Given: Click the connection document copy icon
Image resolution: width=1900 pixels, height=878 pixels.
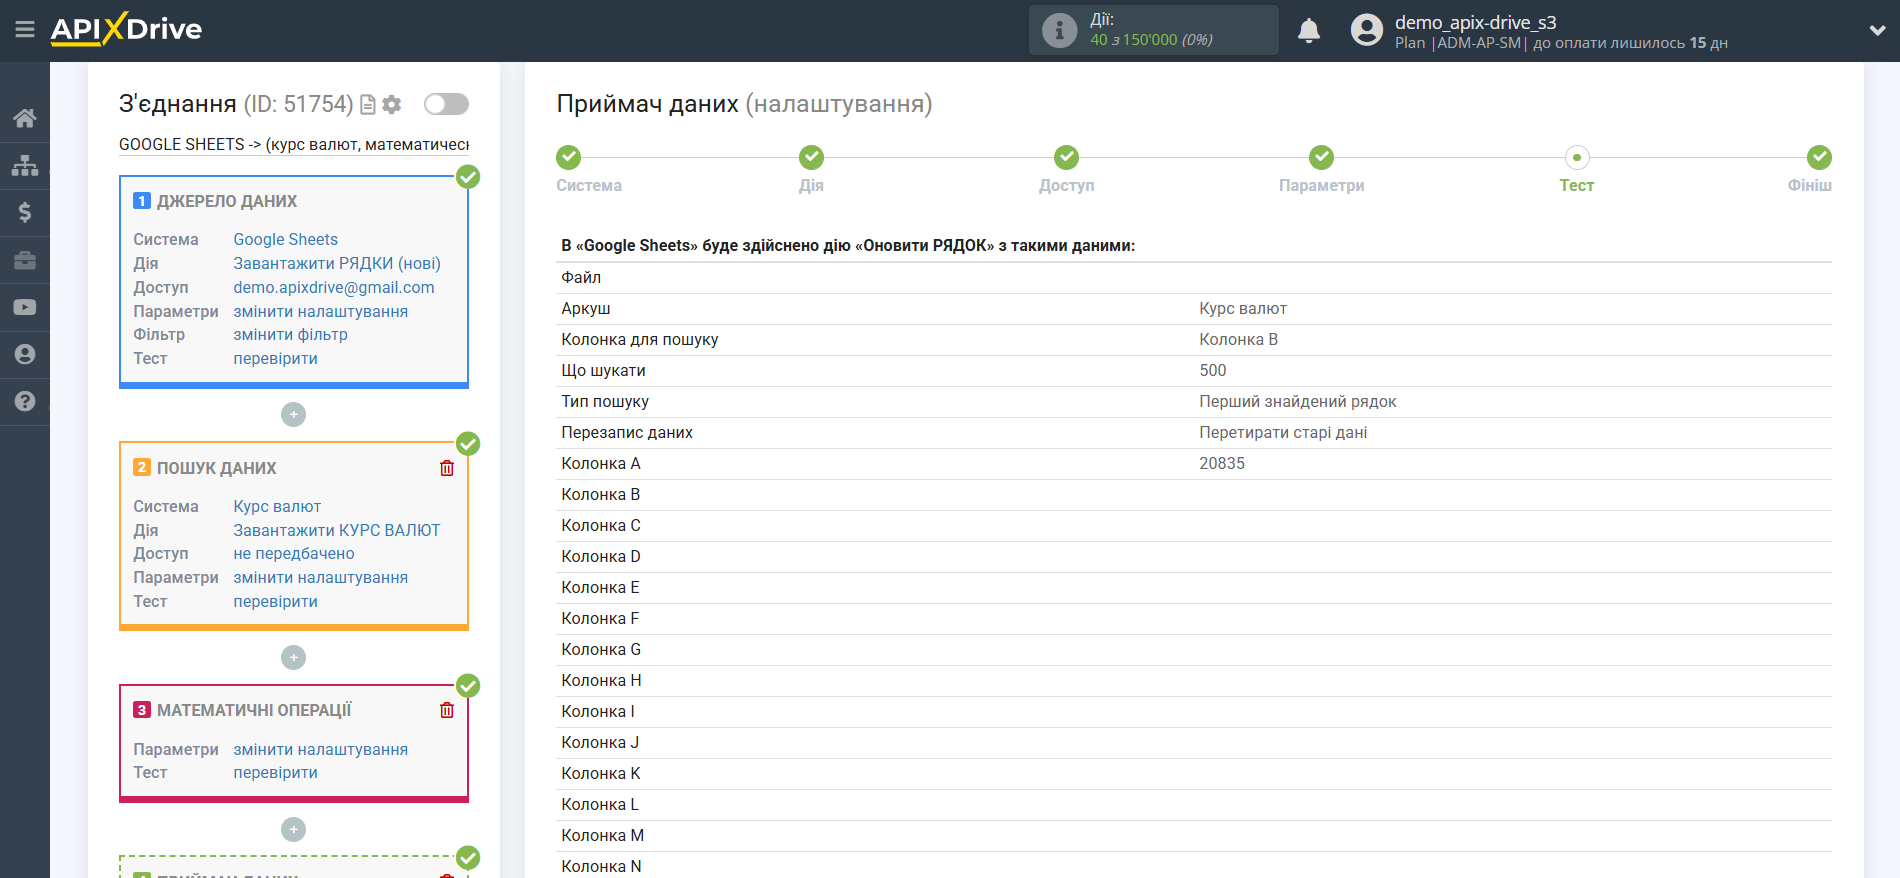Looking at the screenshot, I should click(x=368, y=104).
